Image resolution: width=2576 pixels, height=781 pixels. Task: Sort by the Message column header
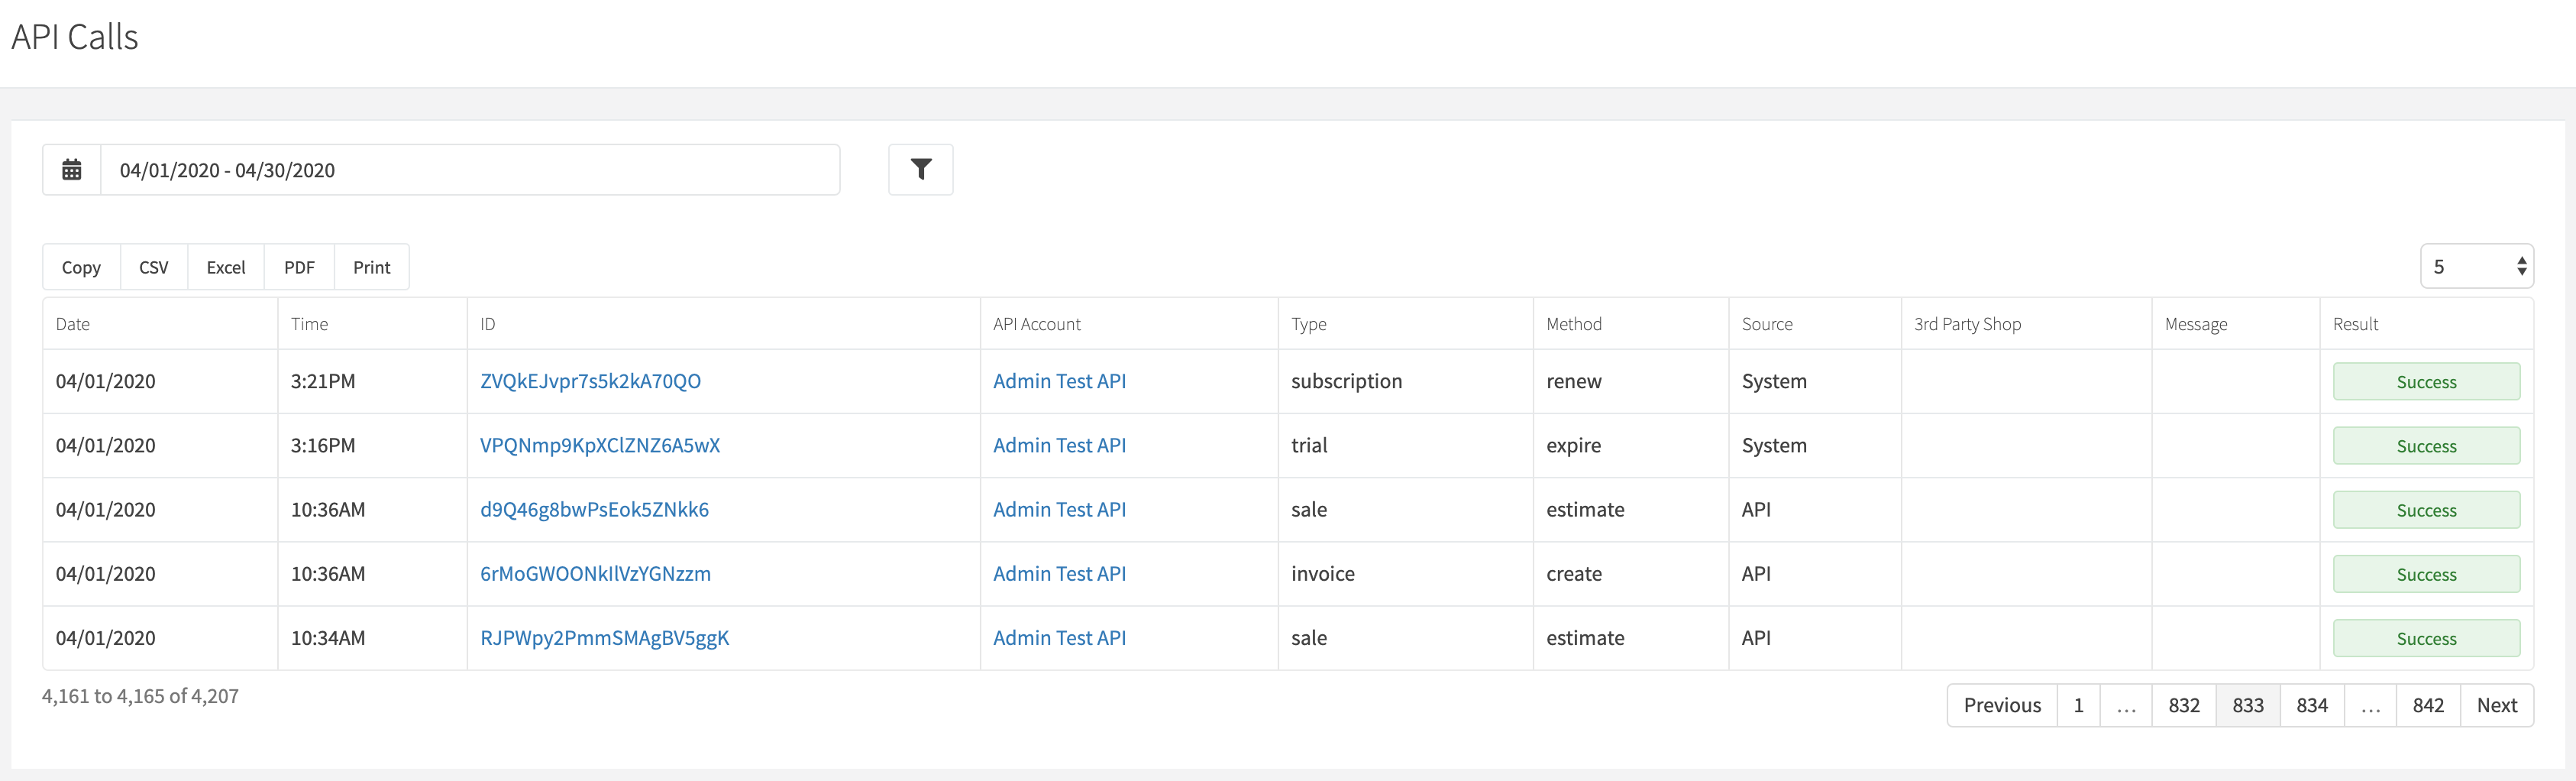2236,324
